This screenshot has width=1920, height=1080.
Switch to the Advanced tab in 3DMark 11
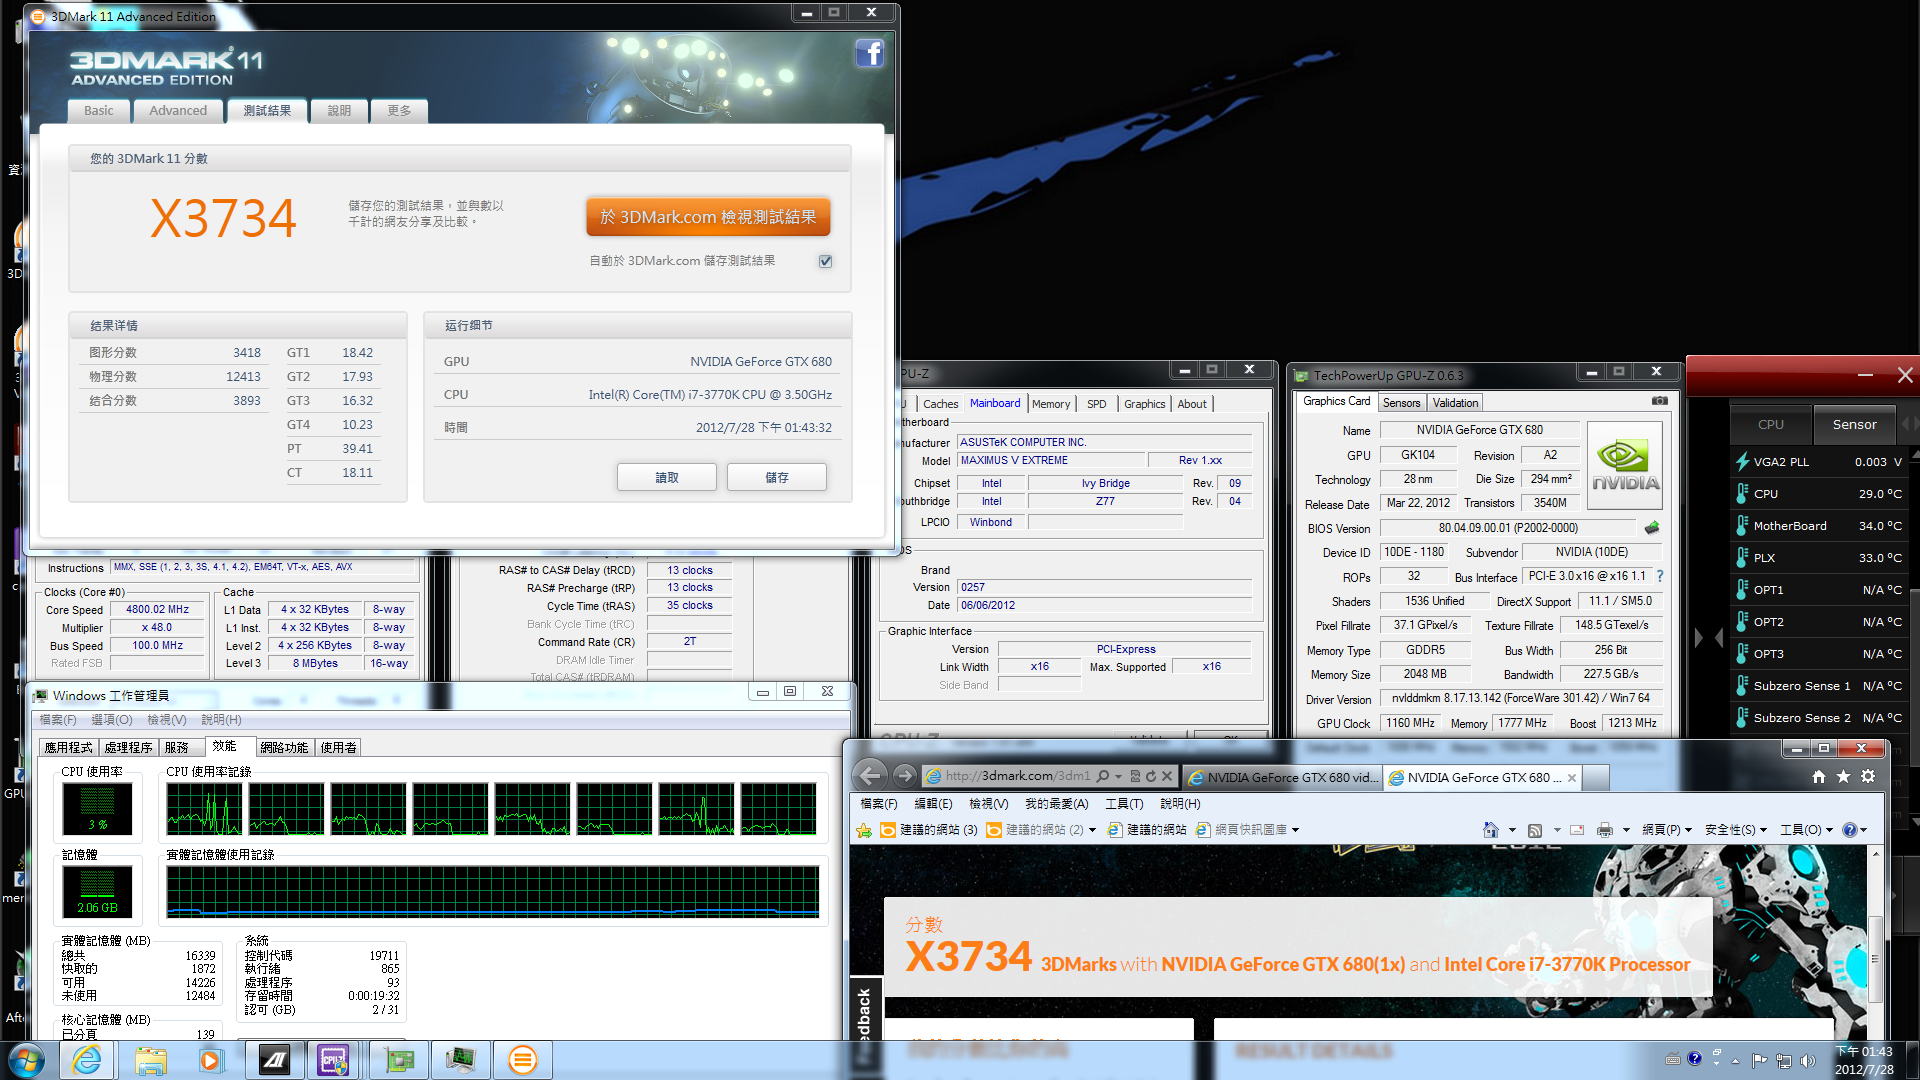click(178, 111)
